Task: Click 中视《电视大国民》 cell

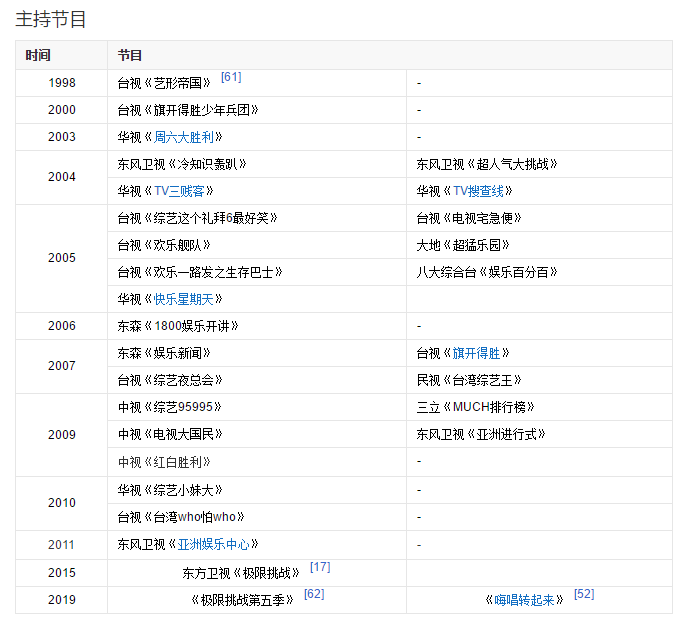Action: (257, 434)
